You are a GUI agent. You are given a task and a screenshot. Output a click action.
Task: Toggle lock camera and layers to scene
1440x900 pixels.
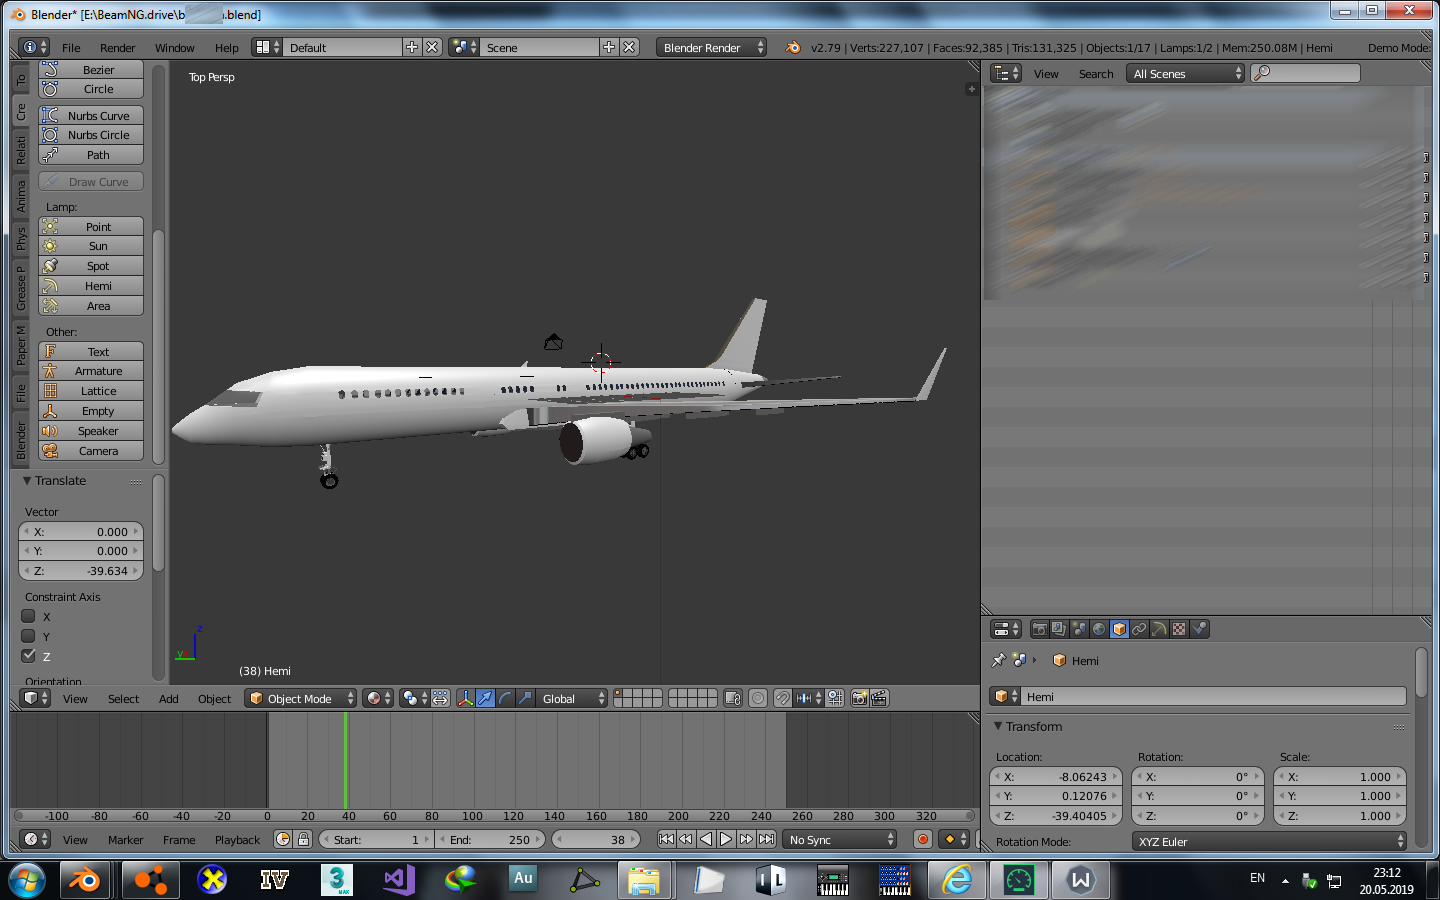pyautogui.click(x=733, y=698)
